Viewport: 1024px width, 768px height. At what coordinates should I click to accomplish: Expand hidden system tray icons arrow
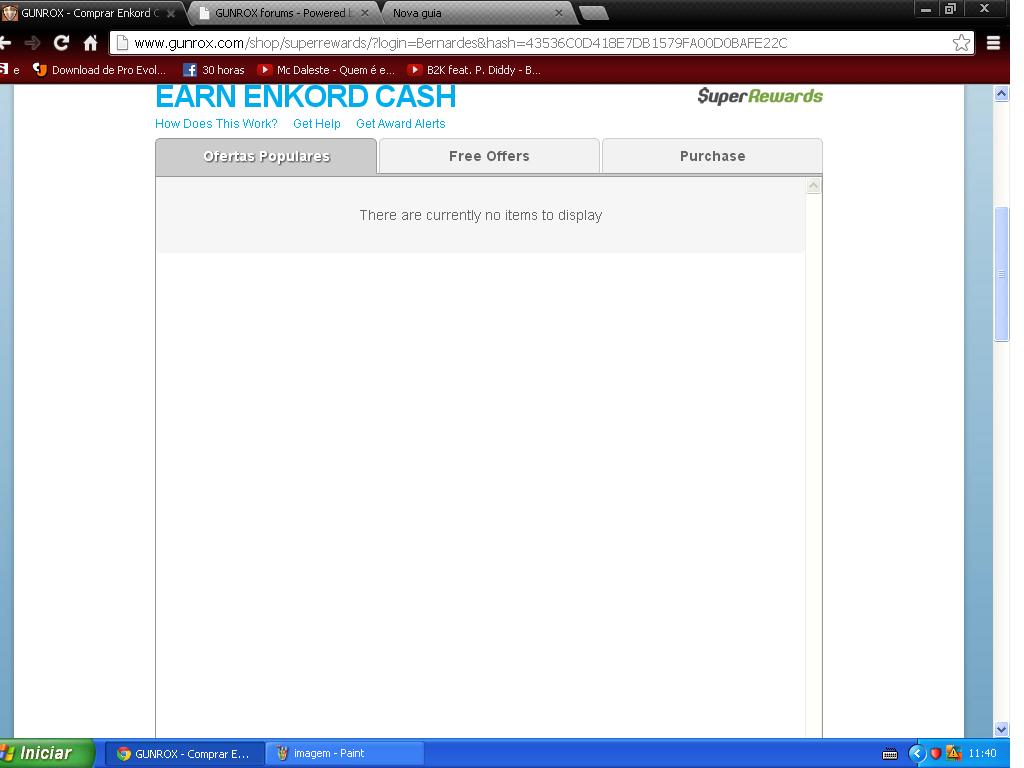[x=916, y=753]
